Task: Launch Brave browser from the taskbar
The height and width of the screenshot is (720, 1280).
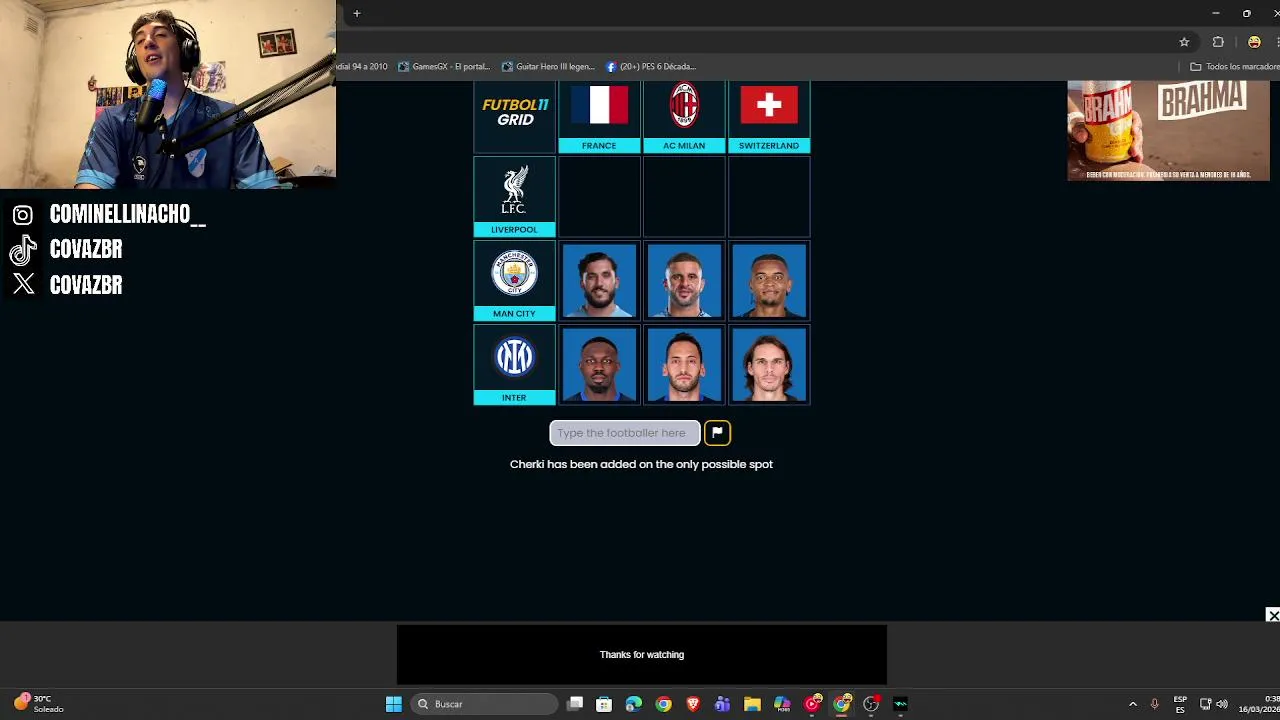Action: pos(693,704)
